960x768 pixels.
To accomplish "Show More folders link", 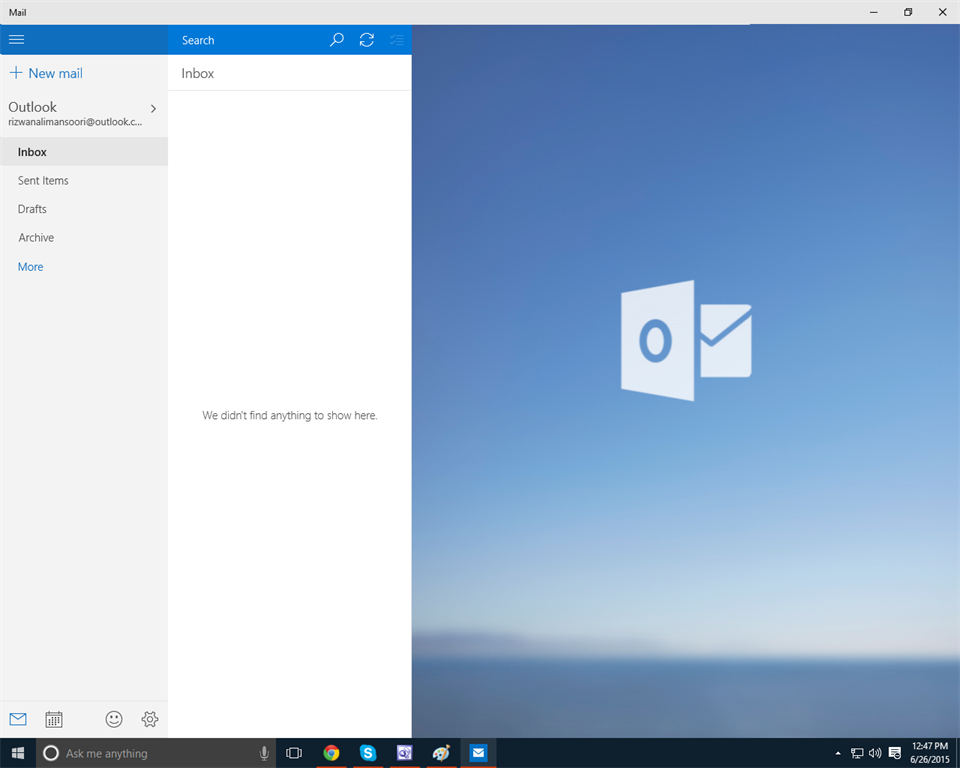I will coord(31,266).
